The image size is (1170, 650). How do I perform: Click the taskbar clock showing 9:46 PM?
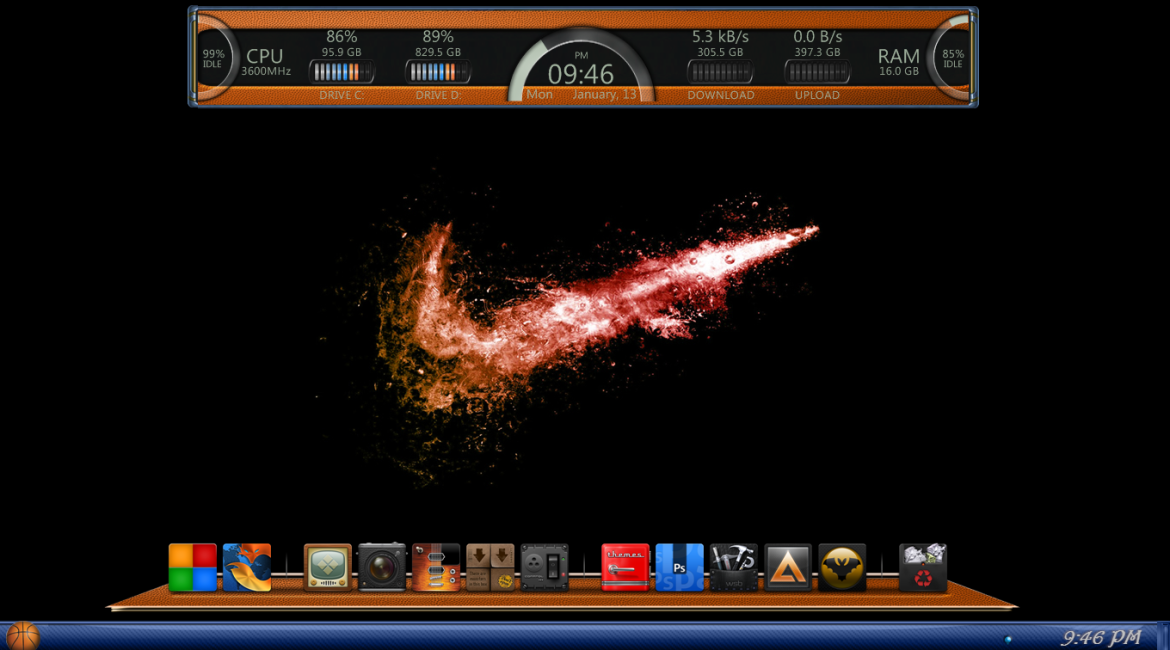pyautogui.click(x=1101, y=637)
